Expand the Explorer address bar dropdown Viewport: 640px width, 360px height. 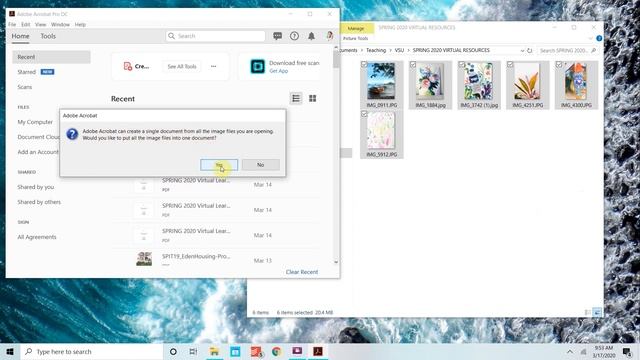pyautogui.click(x=522, y=51)
